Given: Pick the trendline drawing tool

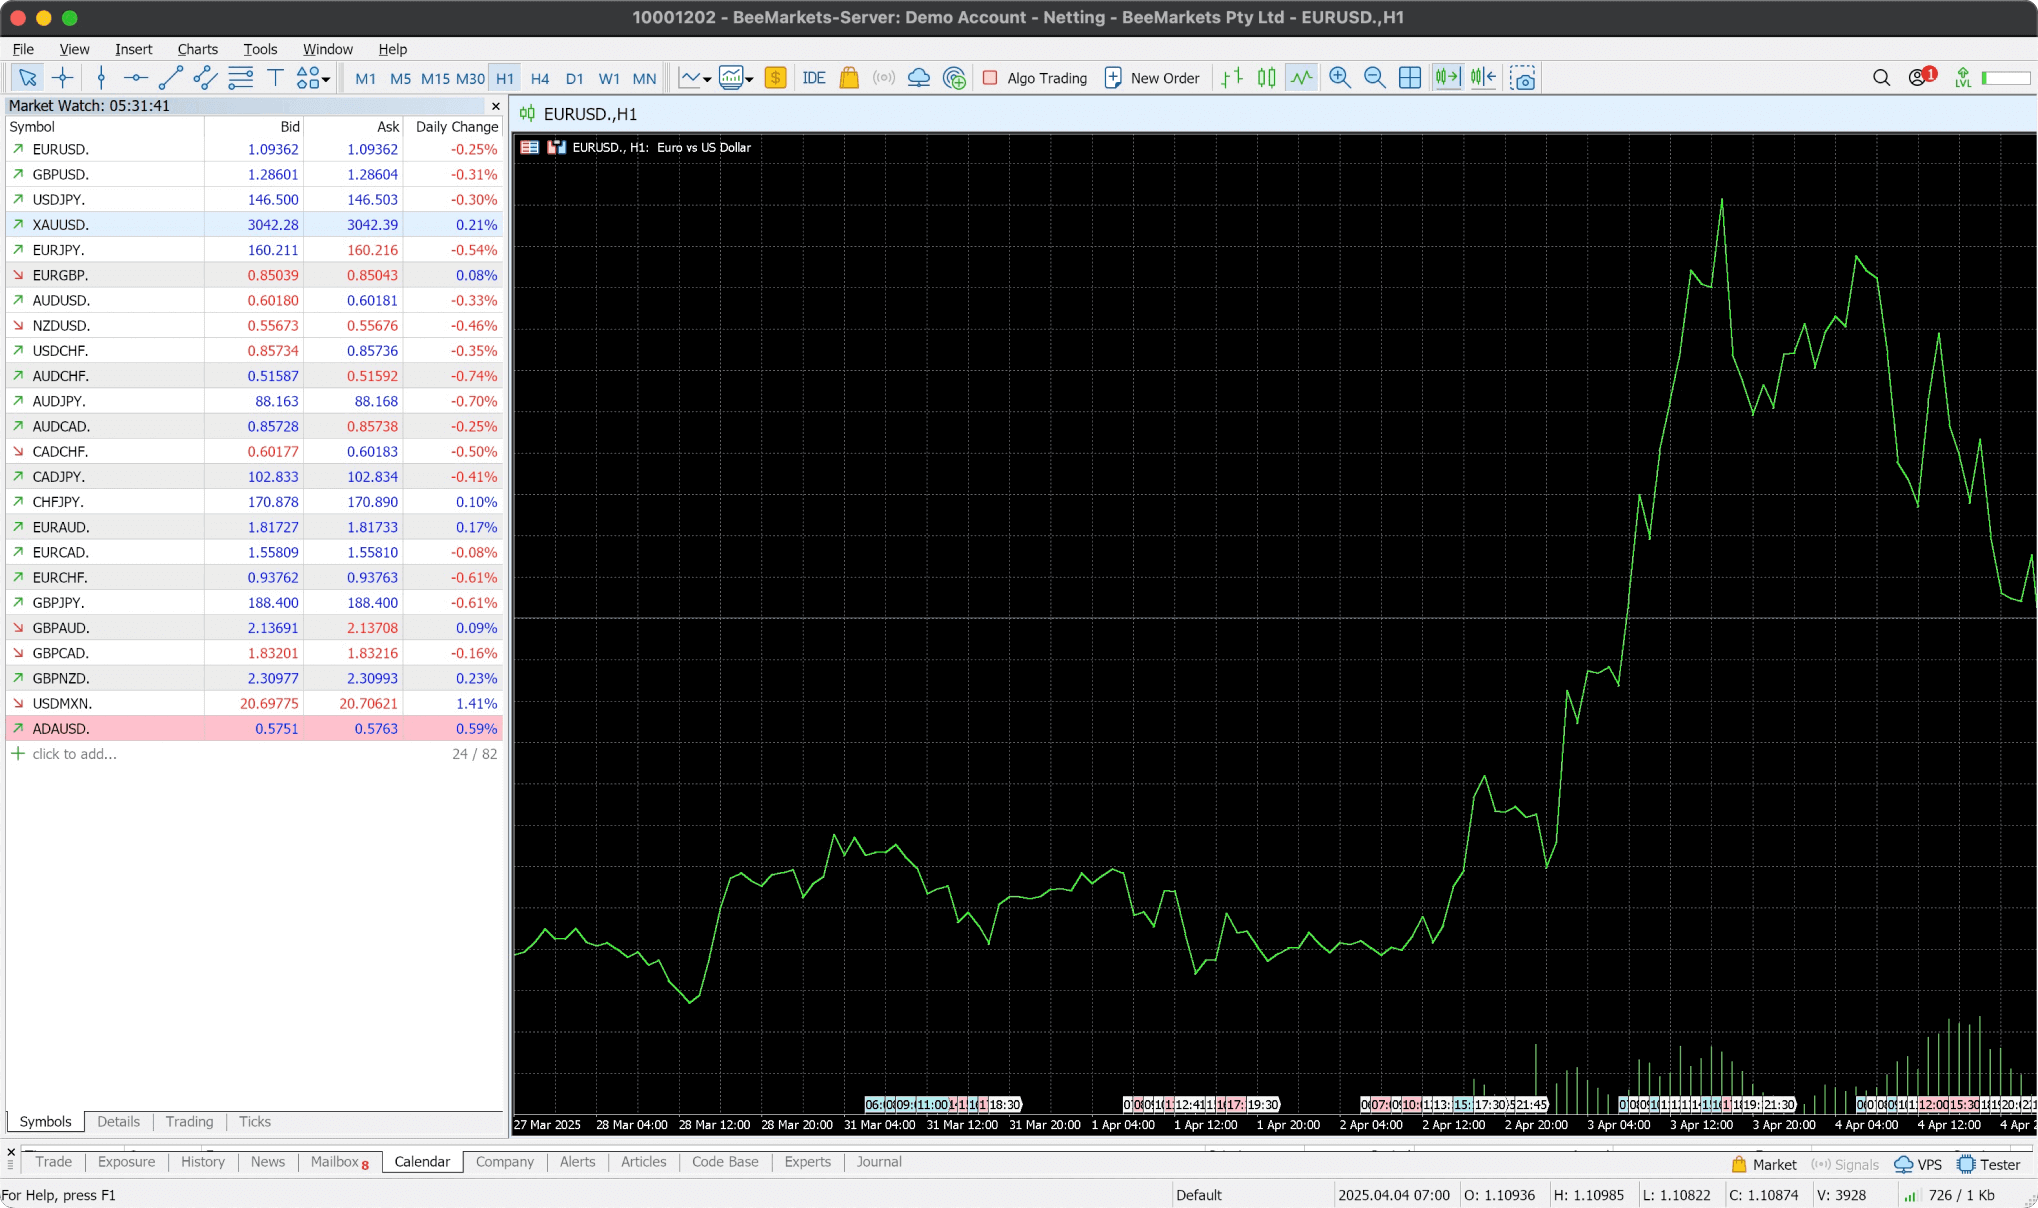Looking at the screenshot, I should tap(170, 78).
